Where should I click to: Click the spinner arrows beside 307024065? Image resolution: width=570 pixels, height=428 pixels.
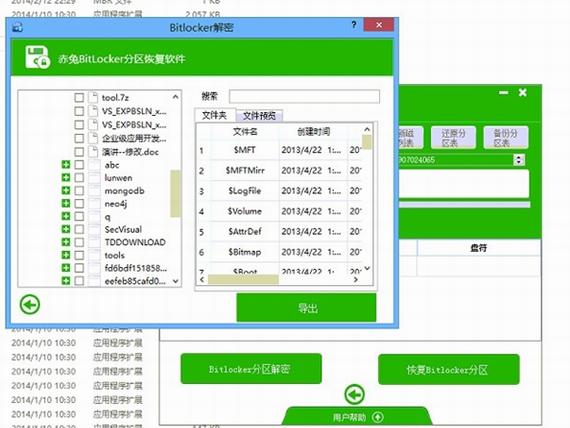(x=519, y=160)
